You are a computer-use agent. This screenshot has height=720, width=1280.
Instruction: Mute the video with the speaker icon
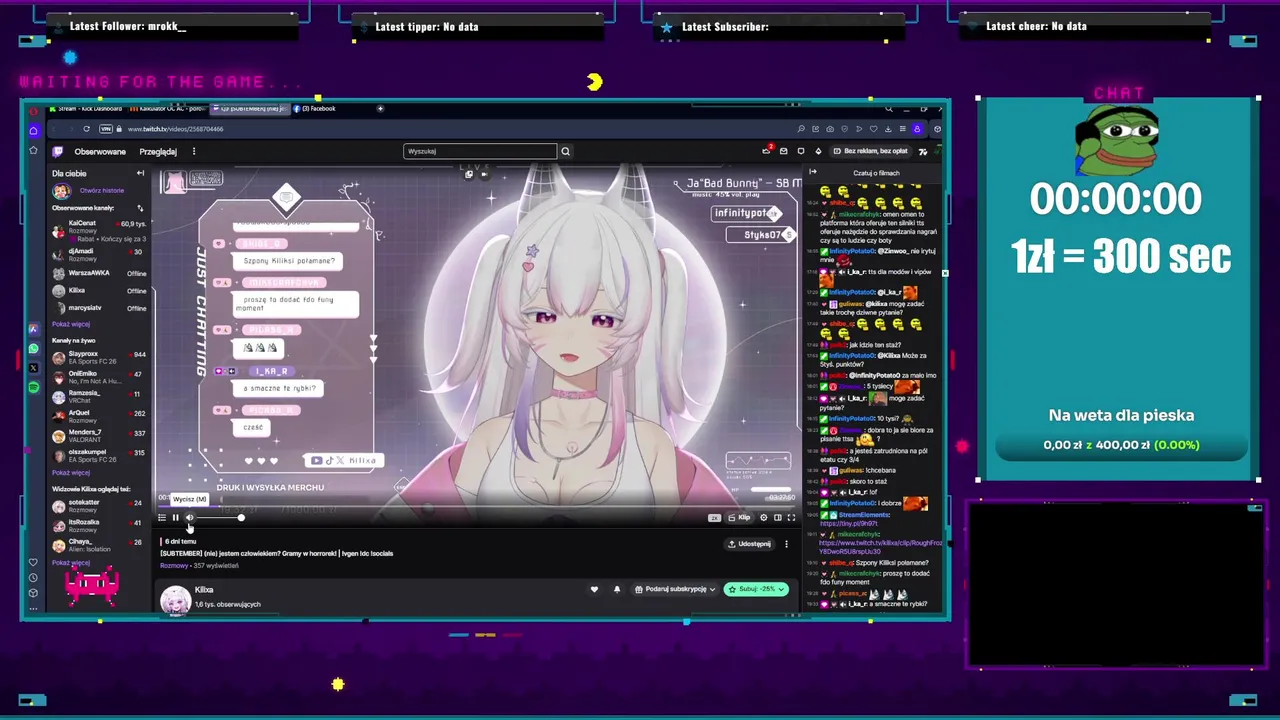click(x=189, y=517)
